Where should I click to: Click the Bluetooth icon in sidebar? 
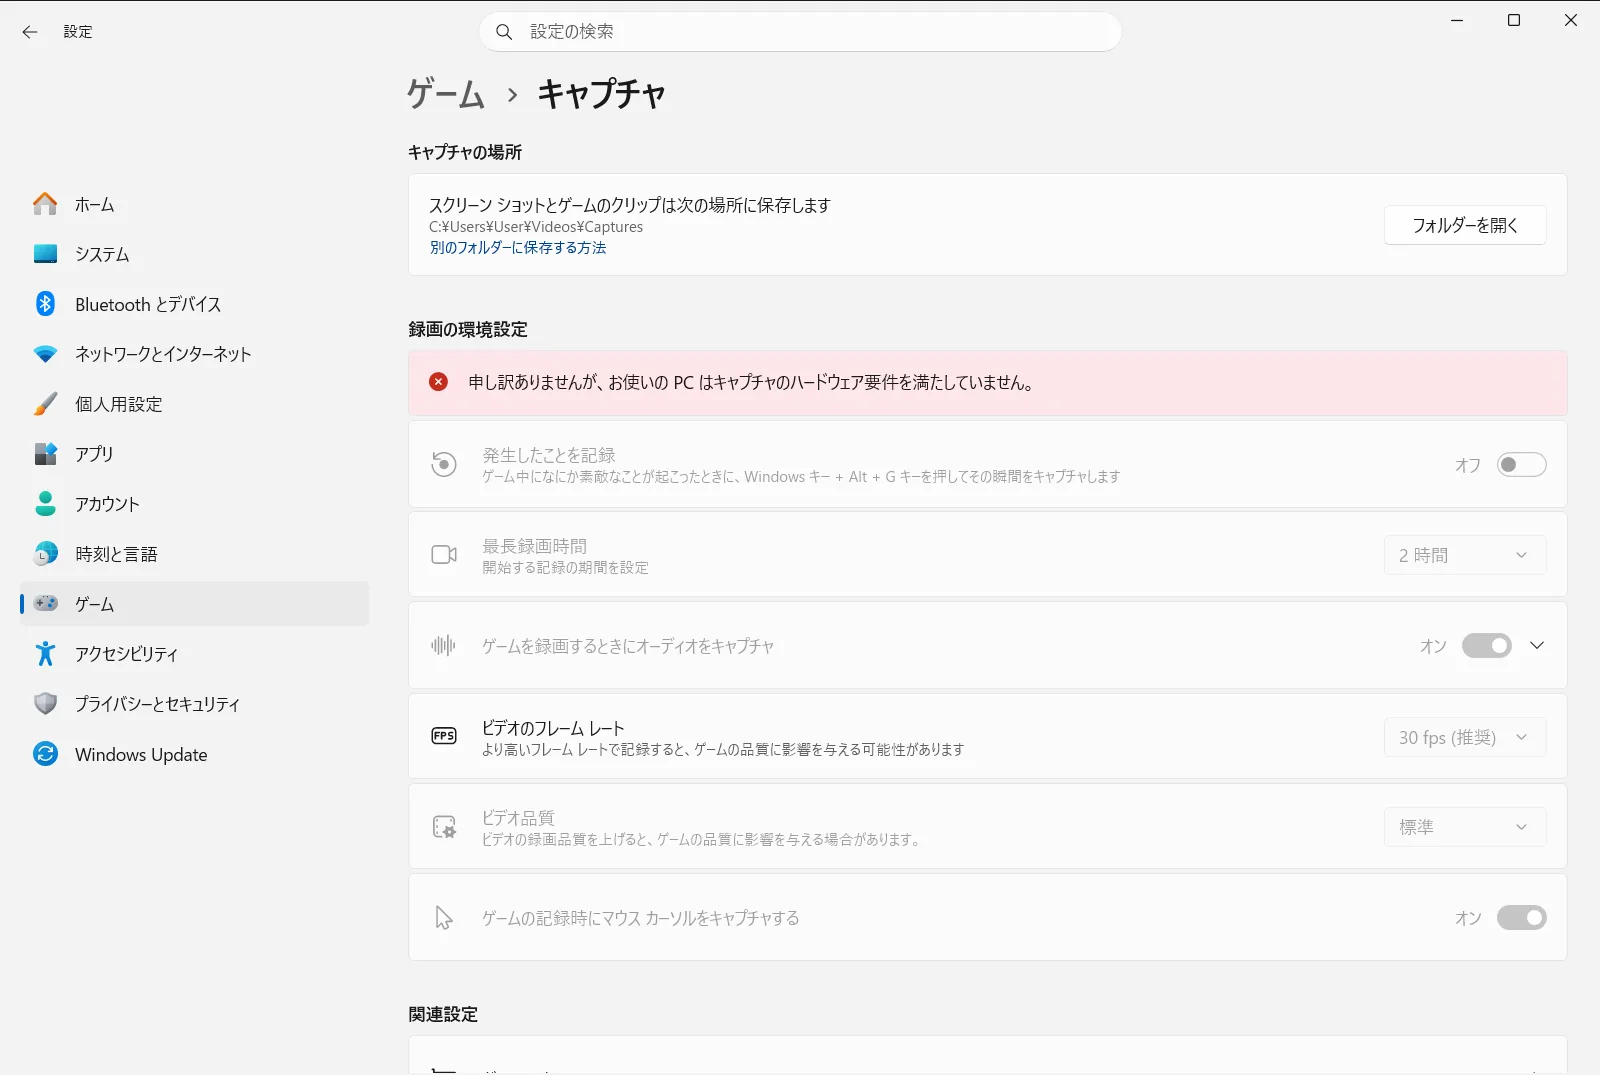[x=45, y=304]
